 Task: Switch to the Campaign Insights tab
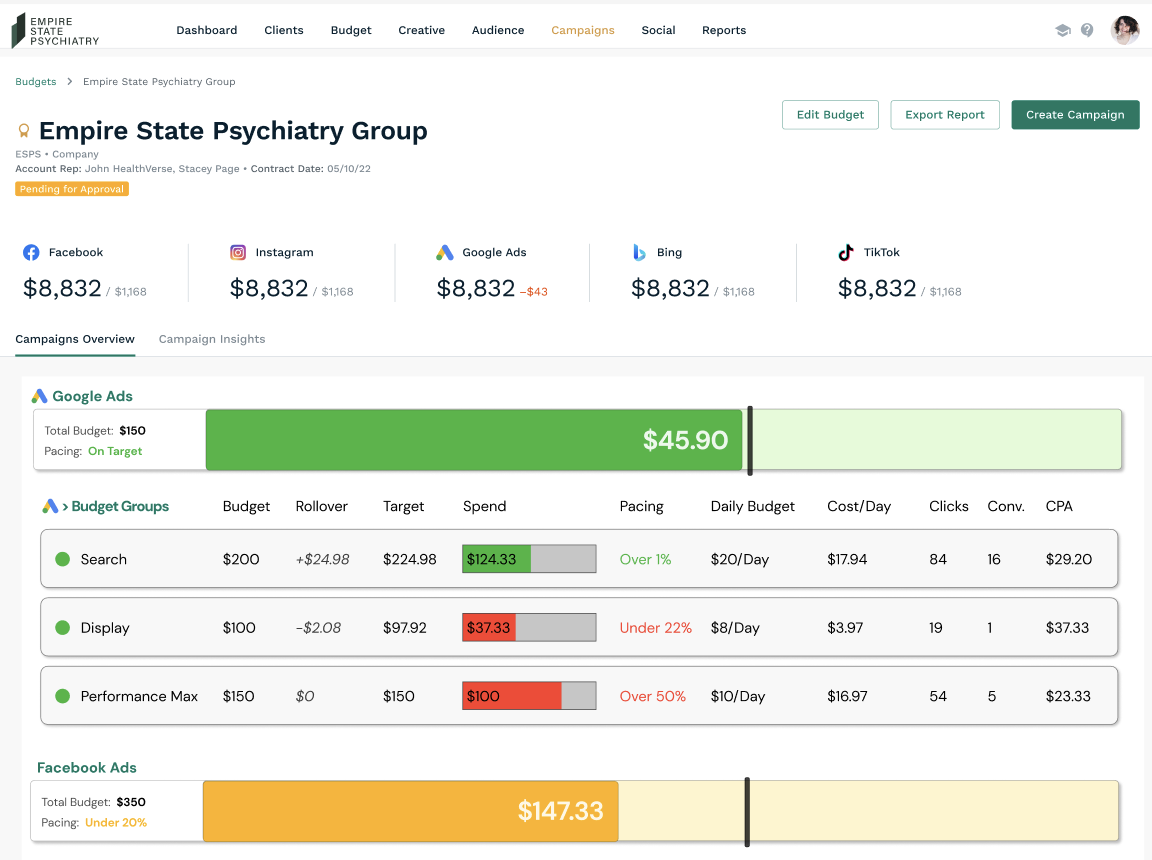212,339
